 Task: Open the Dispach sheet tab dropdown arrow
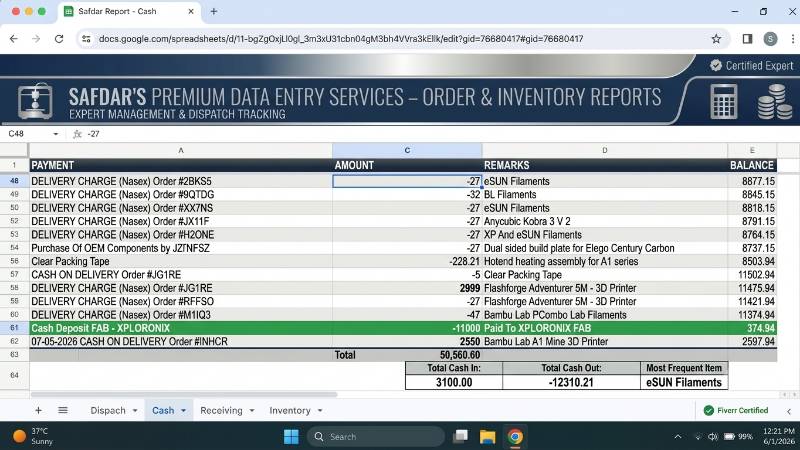pyautogui.click(x=135, y=411)
